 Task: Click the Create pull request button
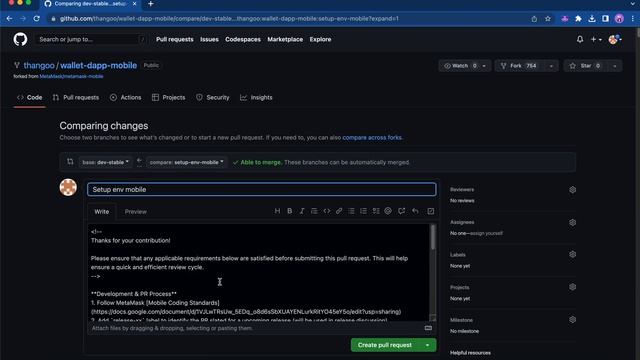[x=385, y=345]
